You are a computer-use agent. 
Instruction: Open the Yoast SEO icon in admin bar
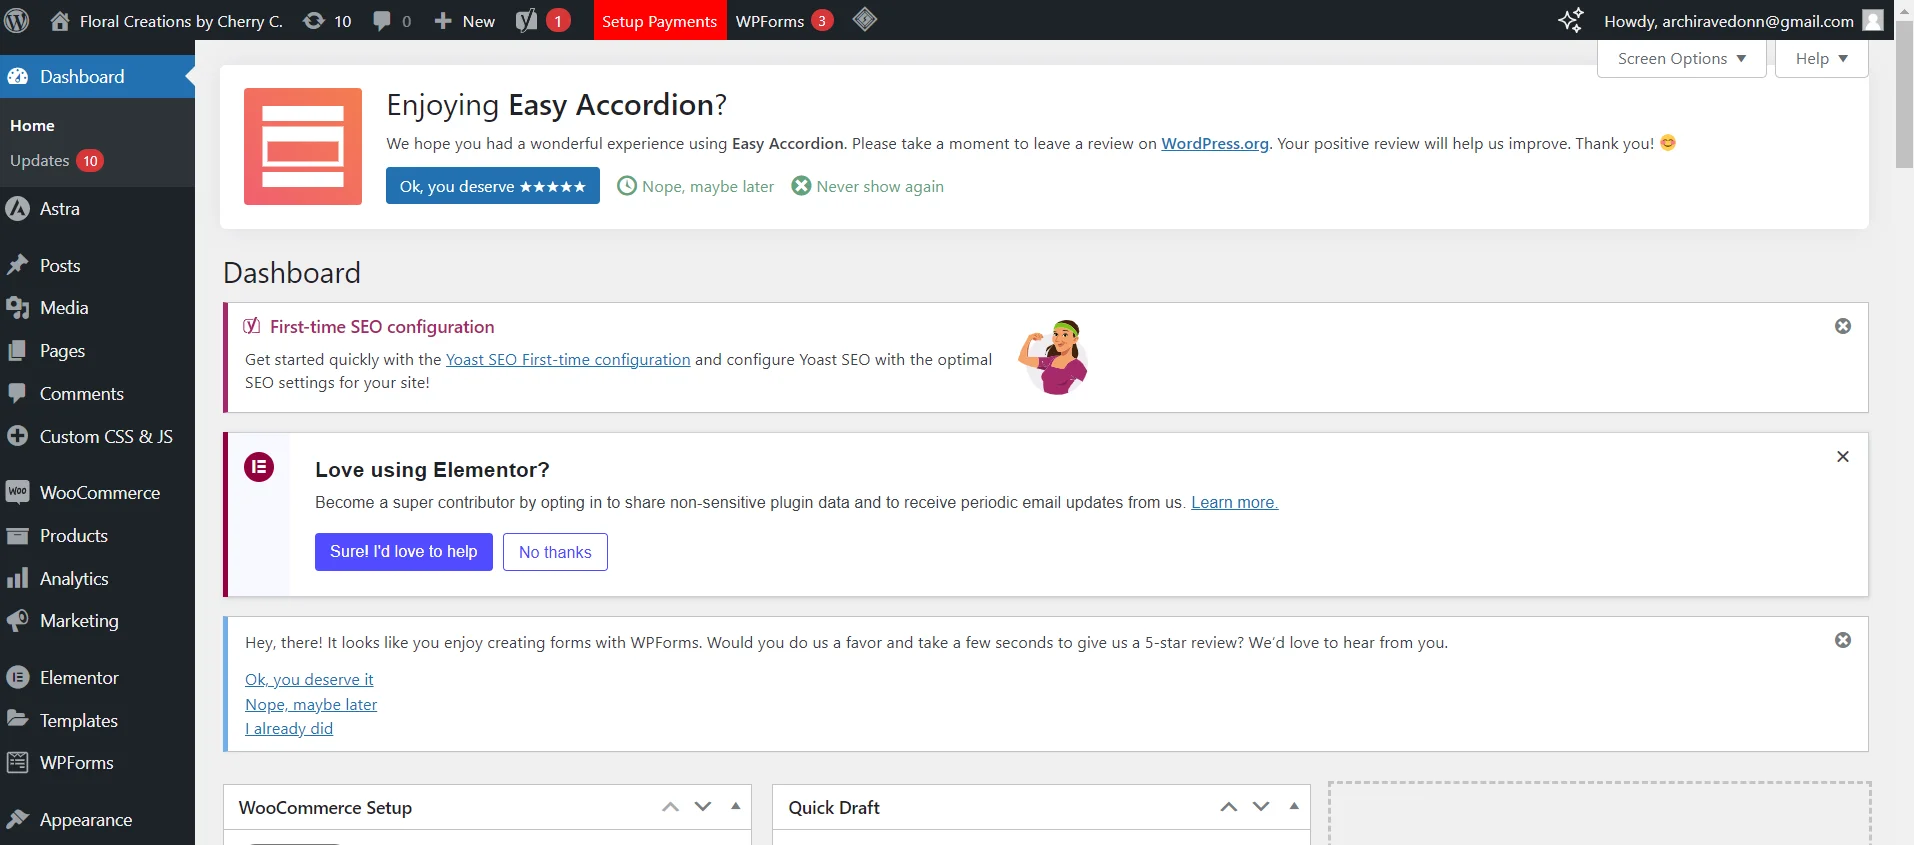pos(526,21)
